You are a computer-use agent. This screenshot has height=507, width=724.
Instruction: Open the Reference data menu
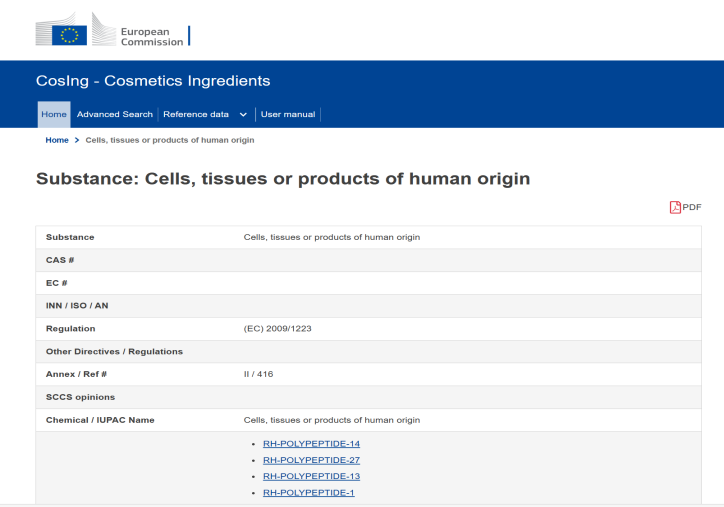196,115
